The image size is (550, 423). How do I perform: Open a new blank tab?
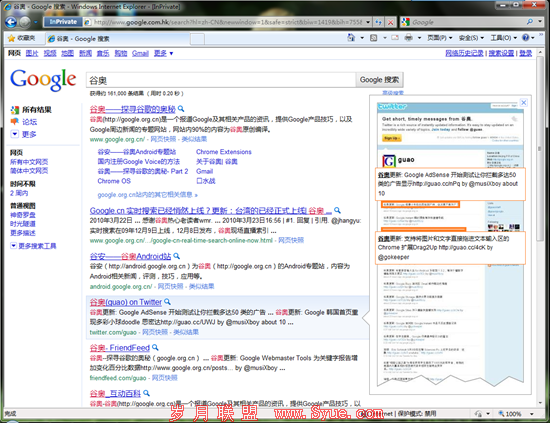197,39
